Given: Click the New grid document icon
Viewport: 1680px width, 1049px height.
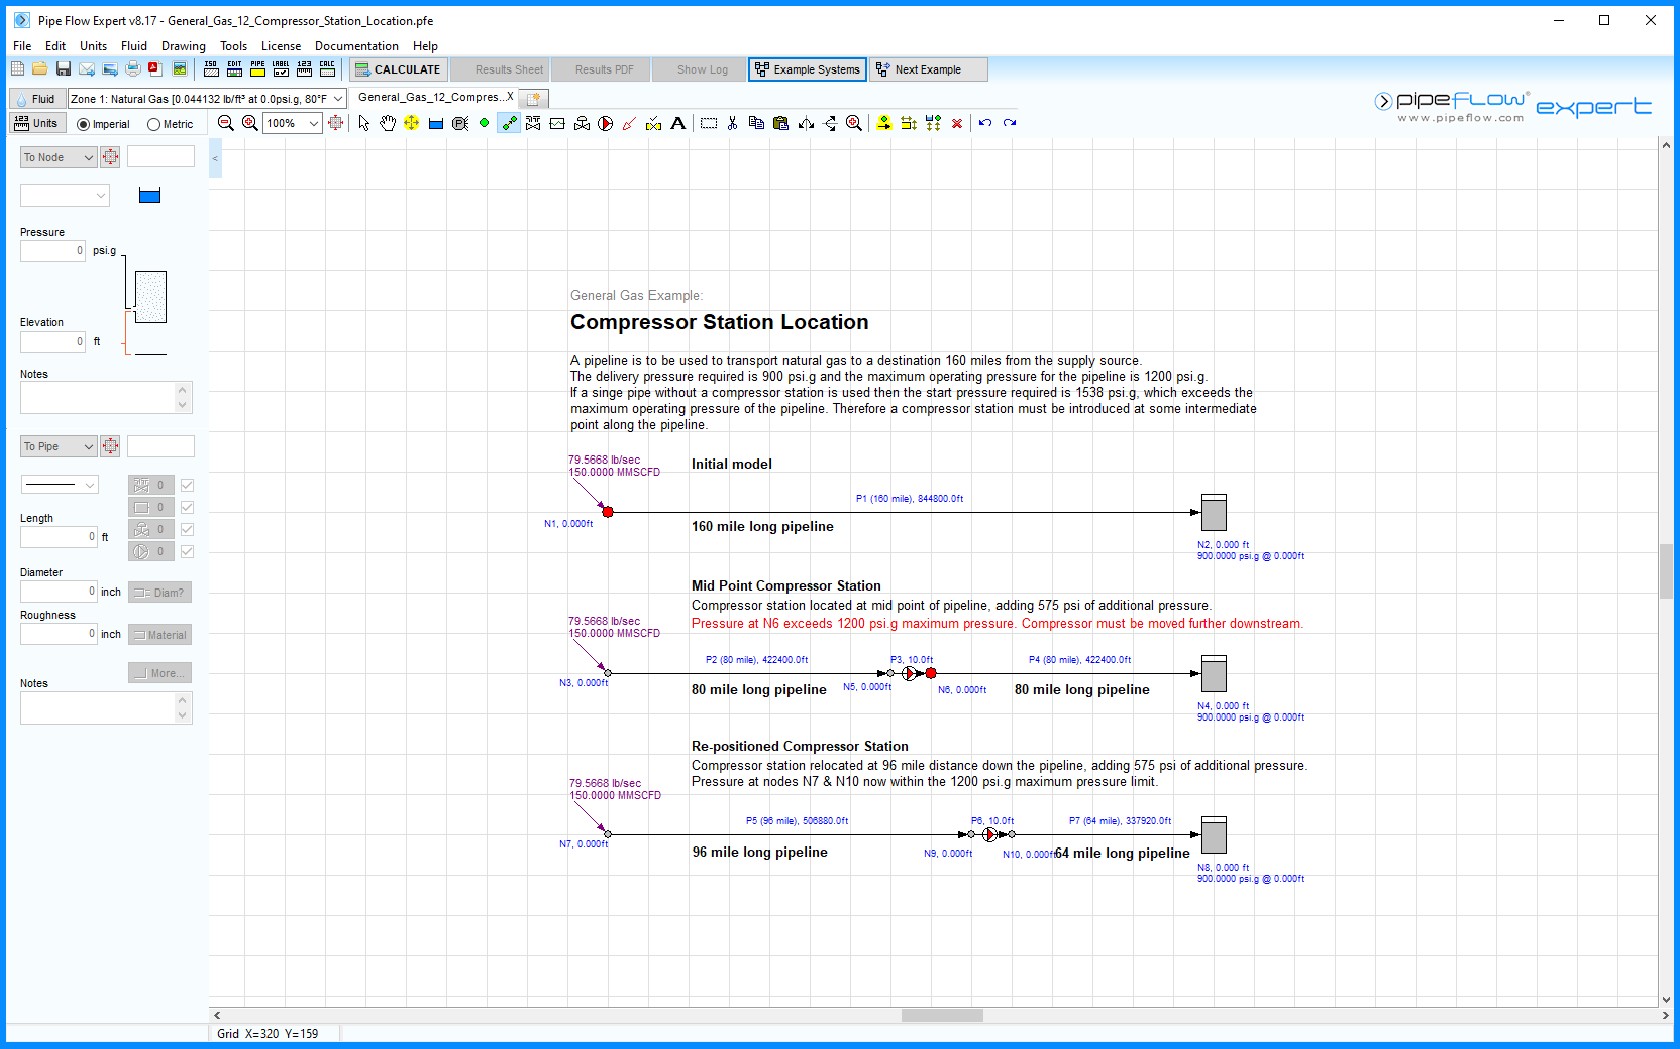Looking at the screenshot, I should [17, 69].
